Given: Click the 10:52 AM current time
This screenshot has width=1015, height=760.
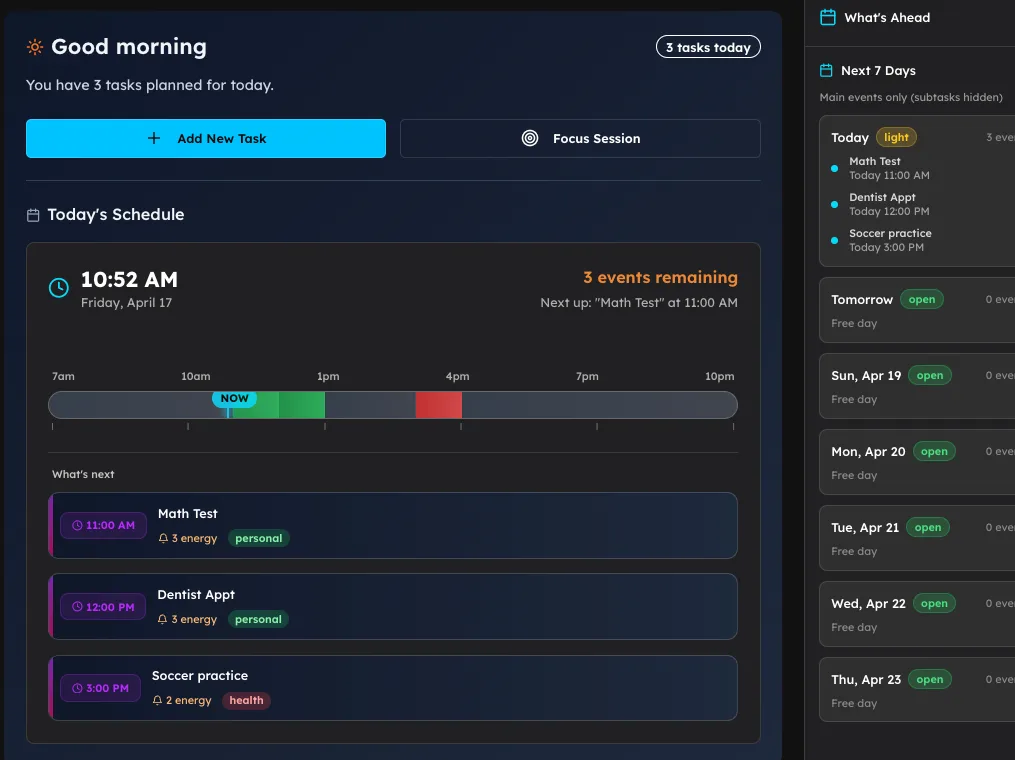Looking at the screenshot, I should click(x=129, y=280).
